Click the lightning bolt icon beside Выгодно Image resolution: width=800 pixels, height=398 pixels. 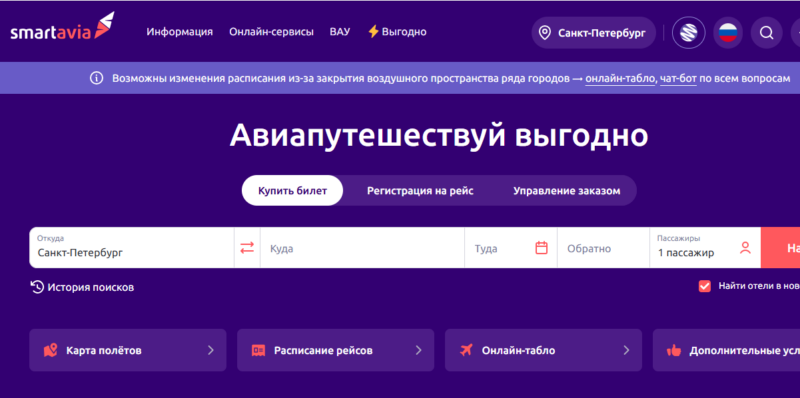pos(373,32)
